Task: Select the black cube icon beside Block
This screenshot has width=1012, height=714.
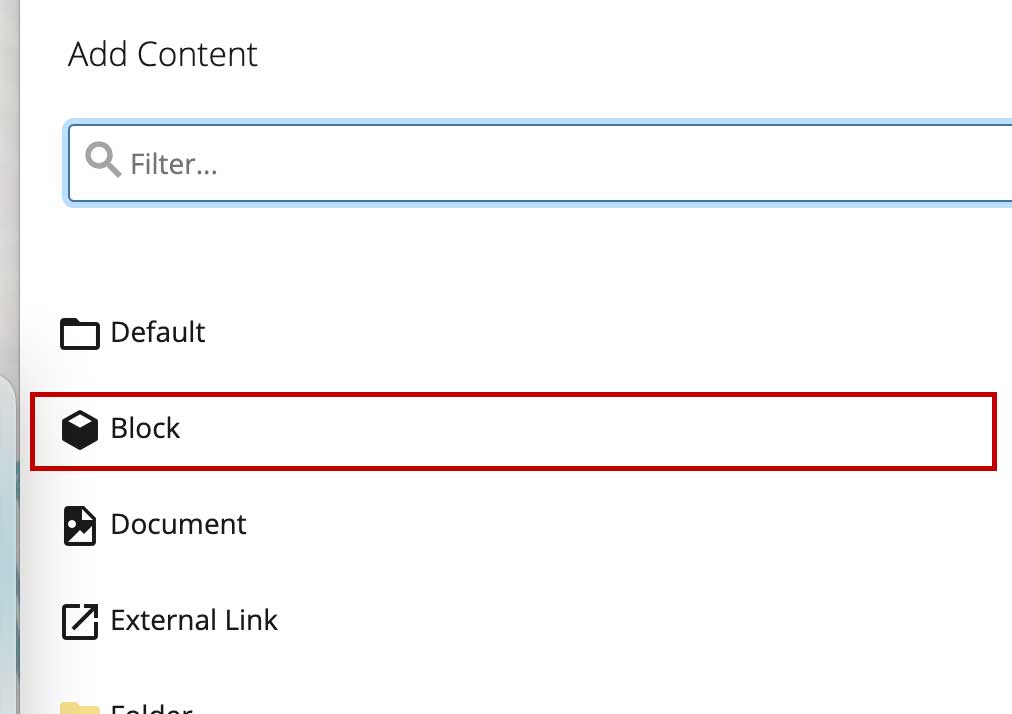Action: [x=79, y=429]
